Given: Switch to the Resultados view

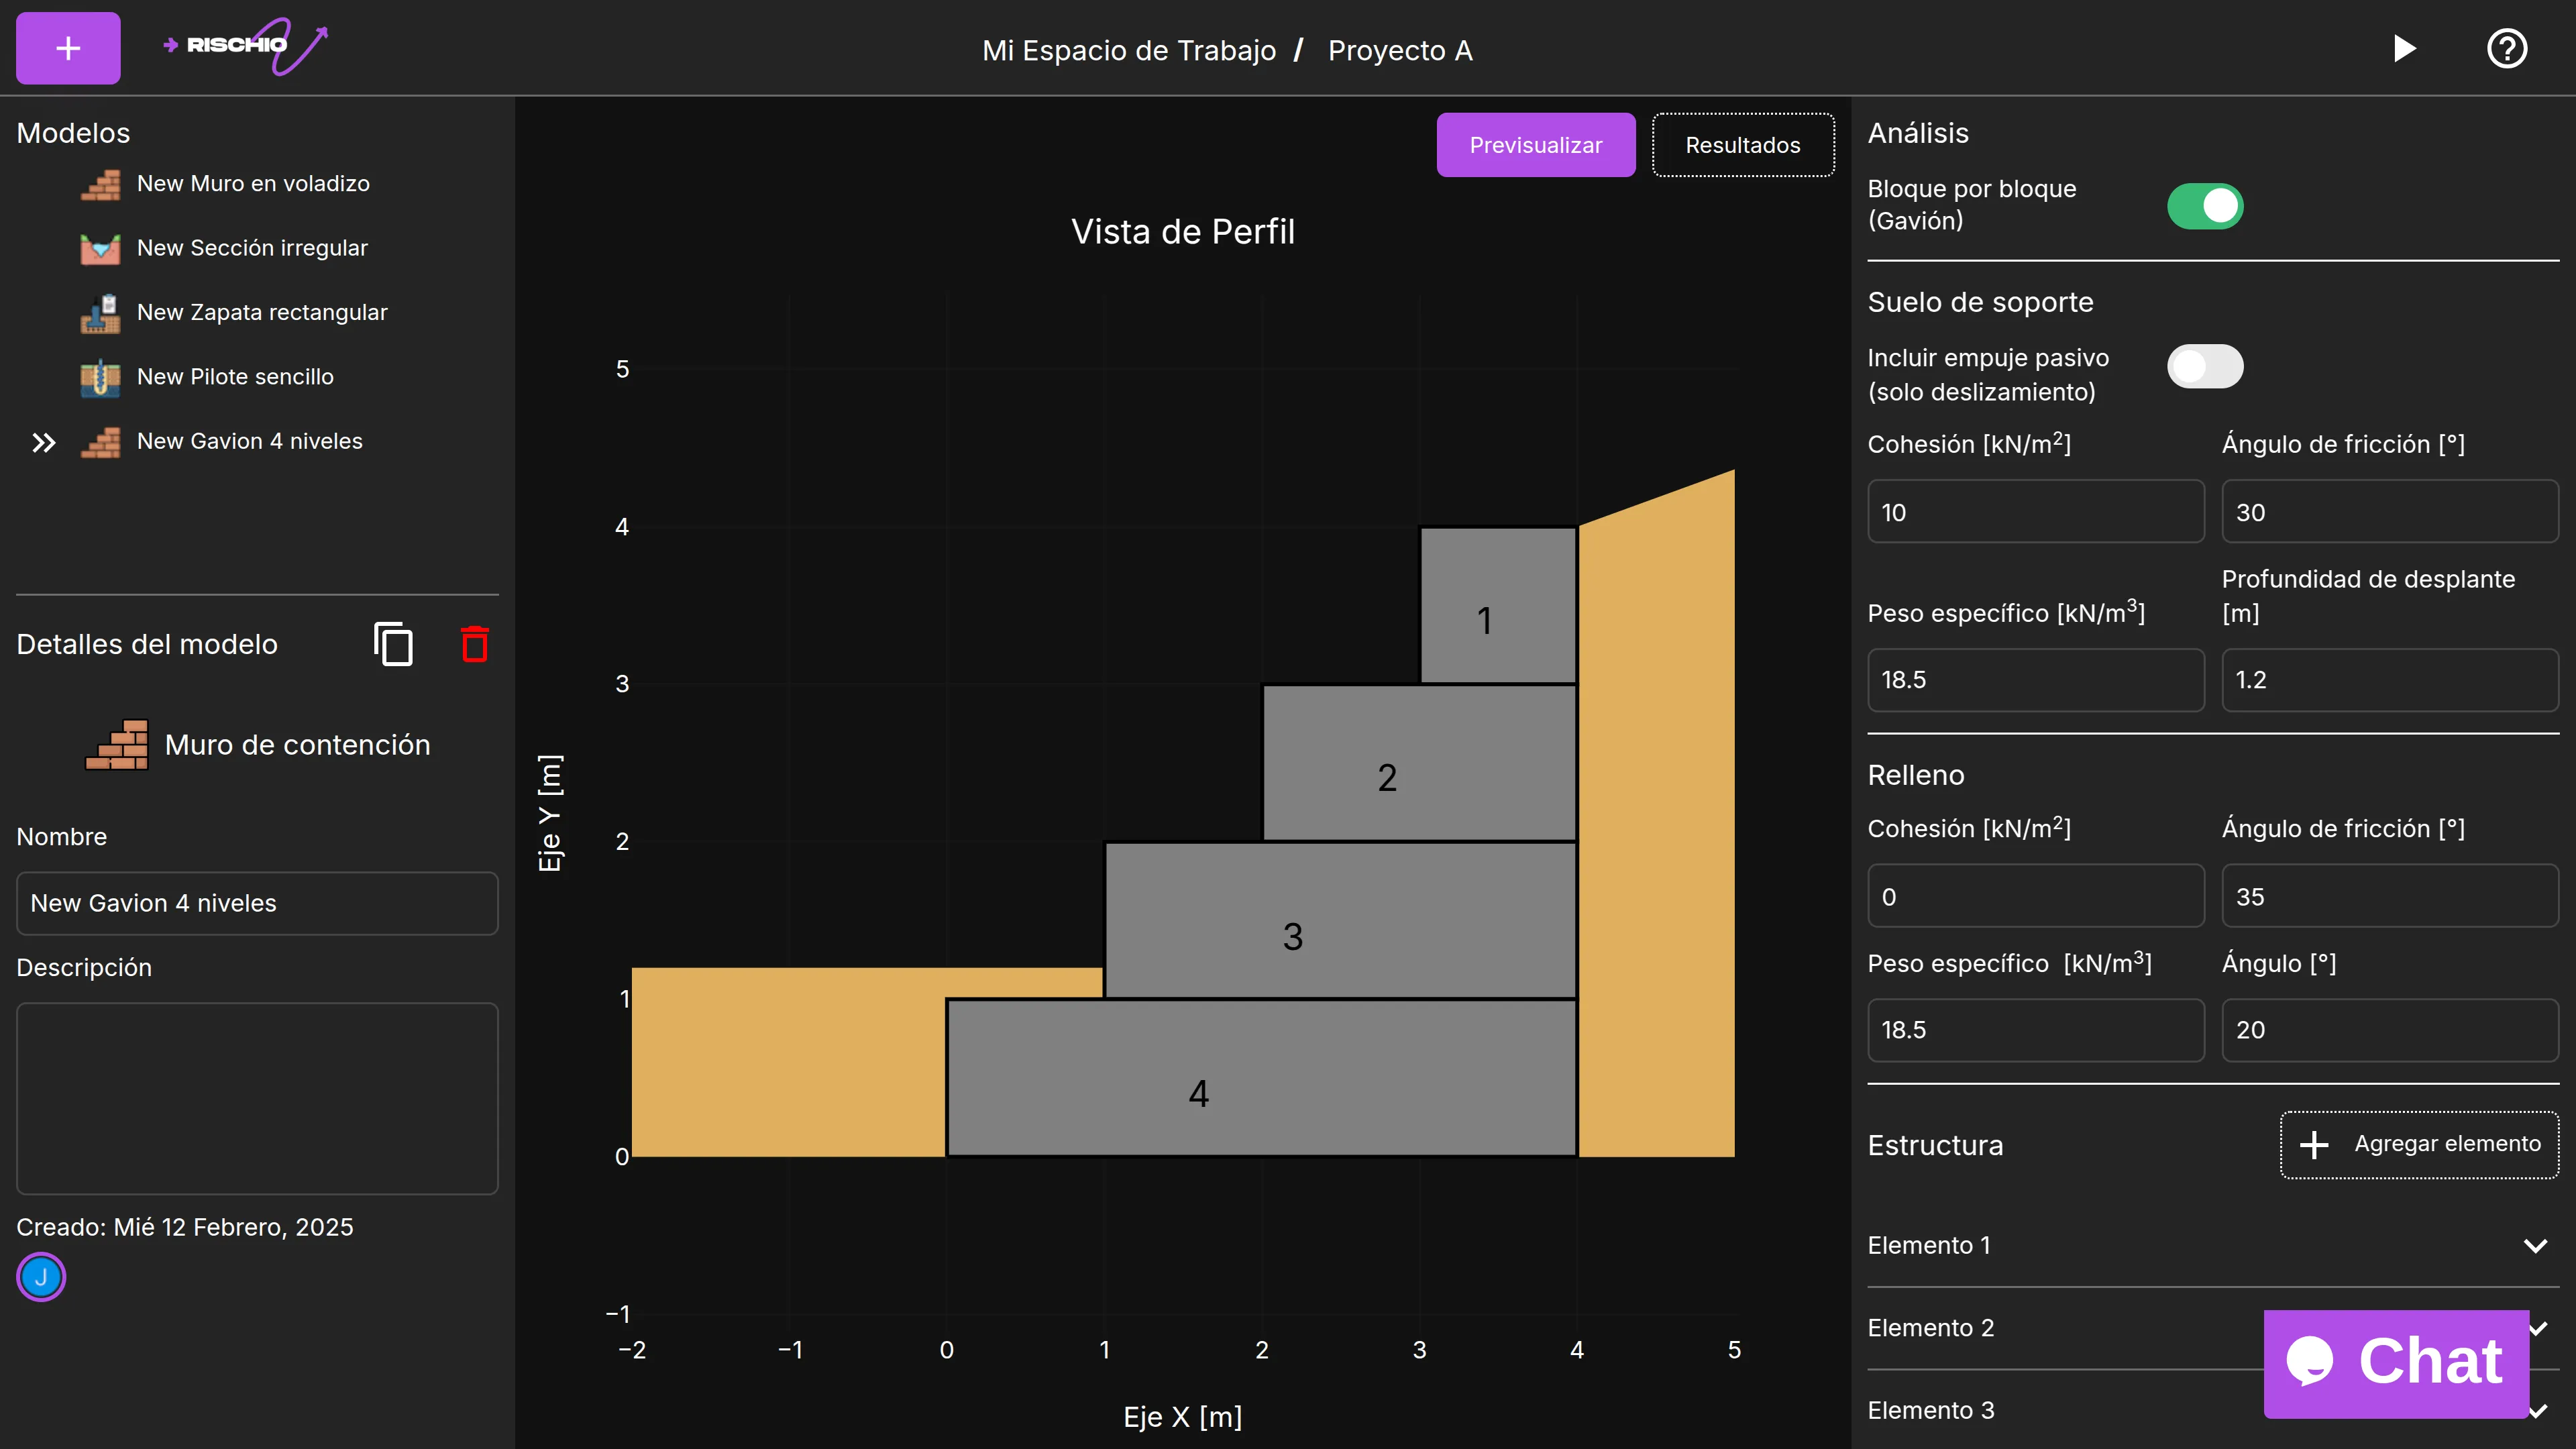Looking at the screenshot, I should coord(1742,145).
